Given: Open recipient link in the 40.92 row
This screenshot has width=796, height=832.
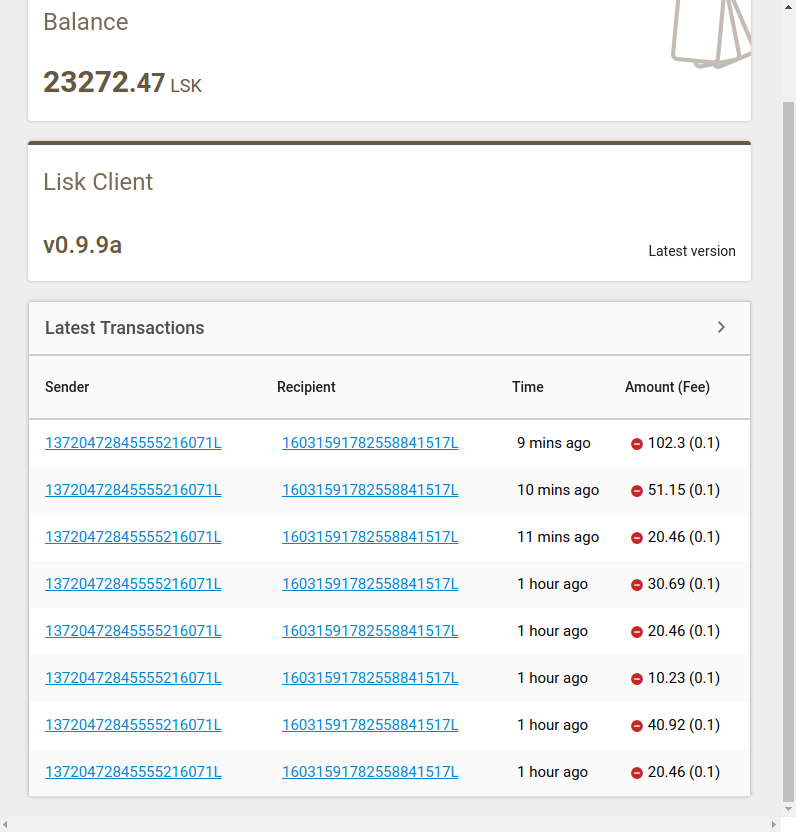Looking at the screenshot, I should [370, 725].
